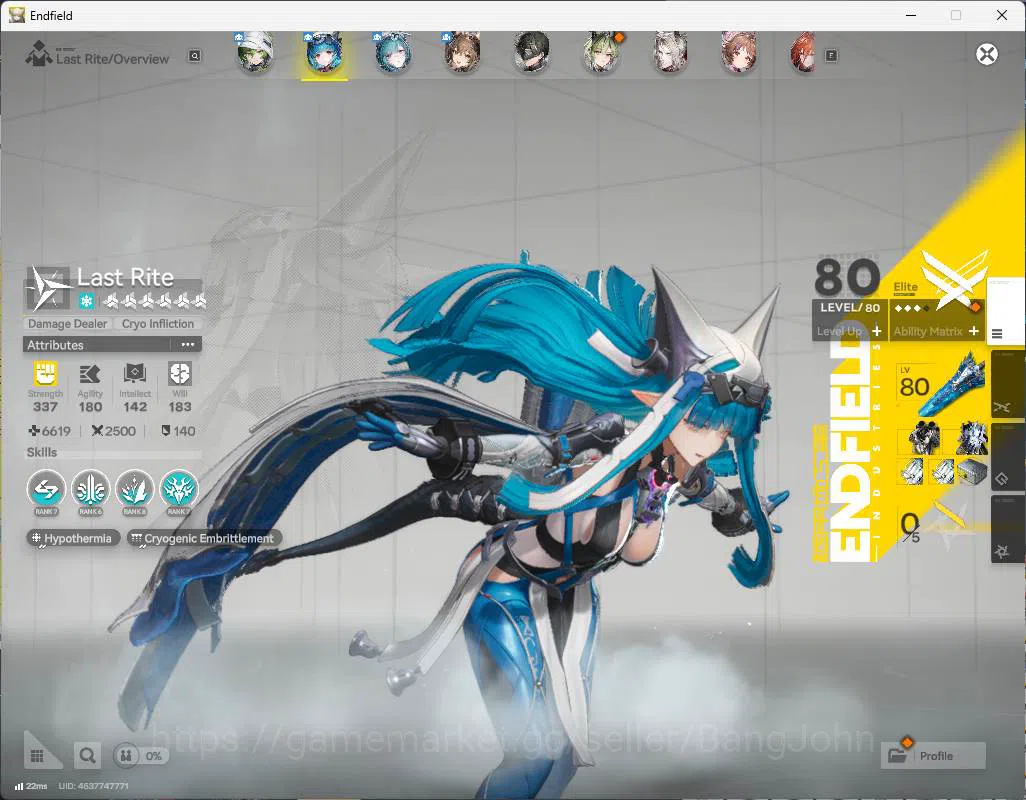Open the dark armor gear slot
This screenshot has width=1026, height=800.
tap(925, 437)
